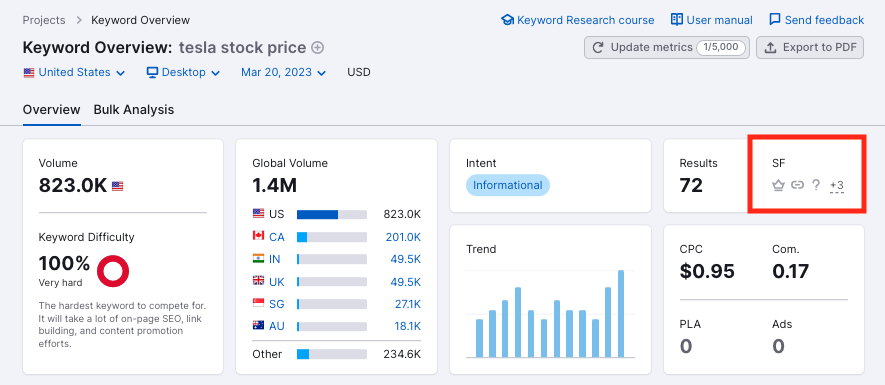Open the United States country dropdown
The height and width of the screenshot is (385, 885).
click(74, 72)
